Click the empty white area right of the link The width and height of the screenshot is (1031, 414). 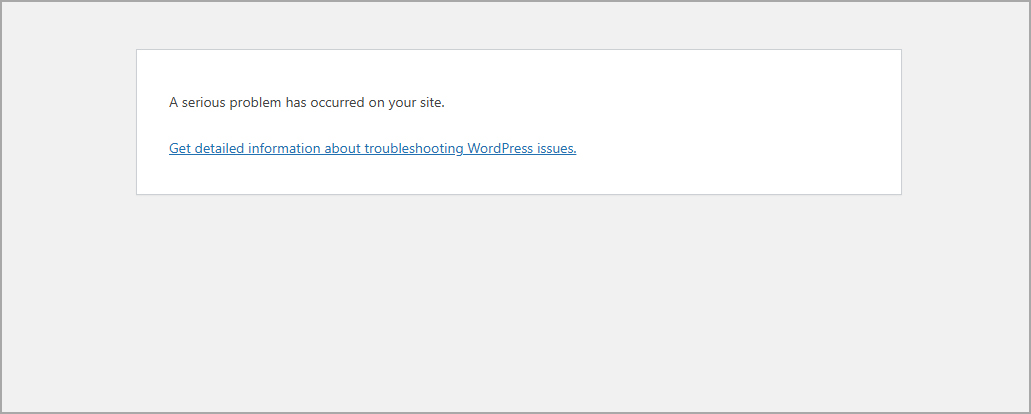pyautogui.click(x=736, y=149)
